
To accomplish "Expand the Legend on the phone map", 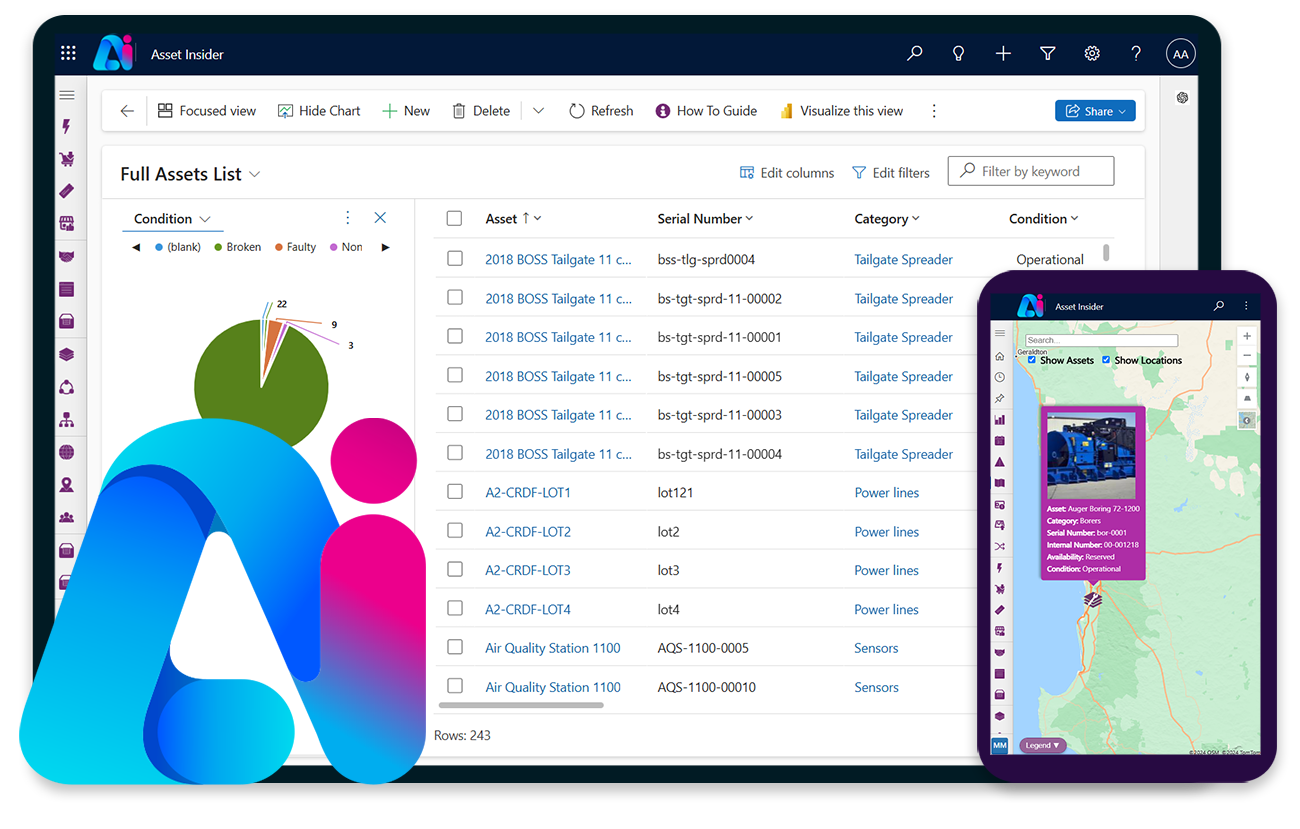I will coord(1042,745).
